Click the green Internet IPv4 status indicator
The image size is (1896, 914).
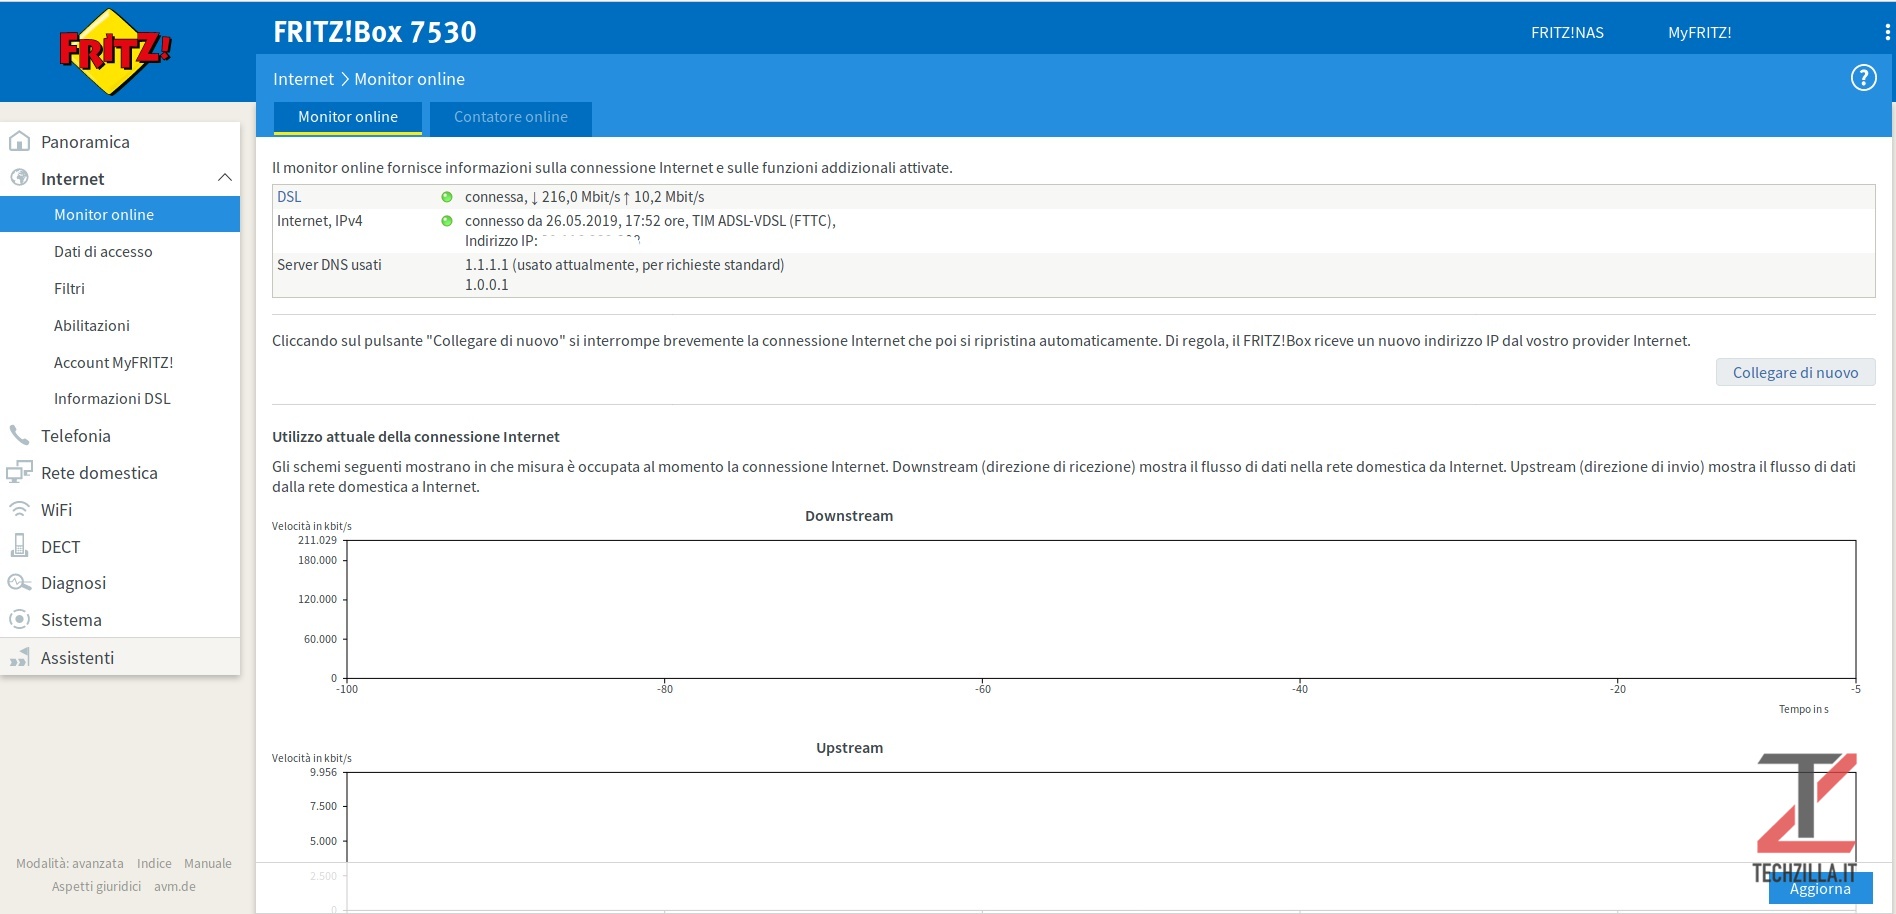(x=447, y=221)
